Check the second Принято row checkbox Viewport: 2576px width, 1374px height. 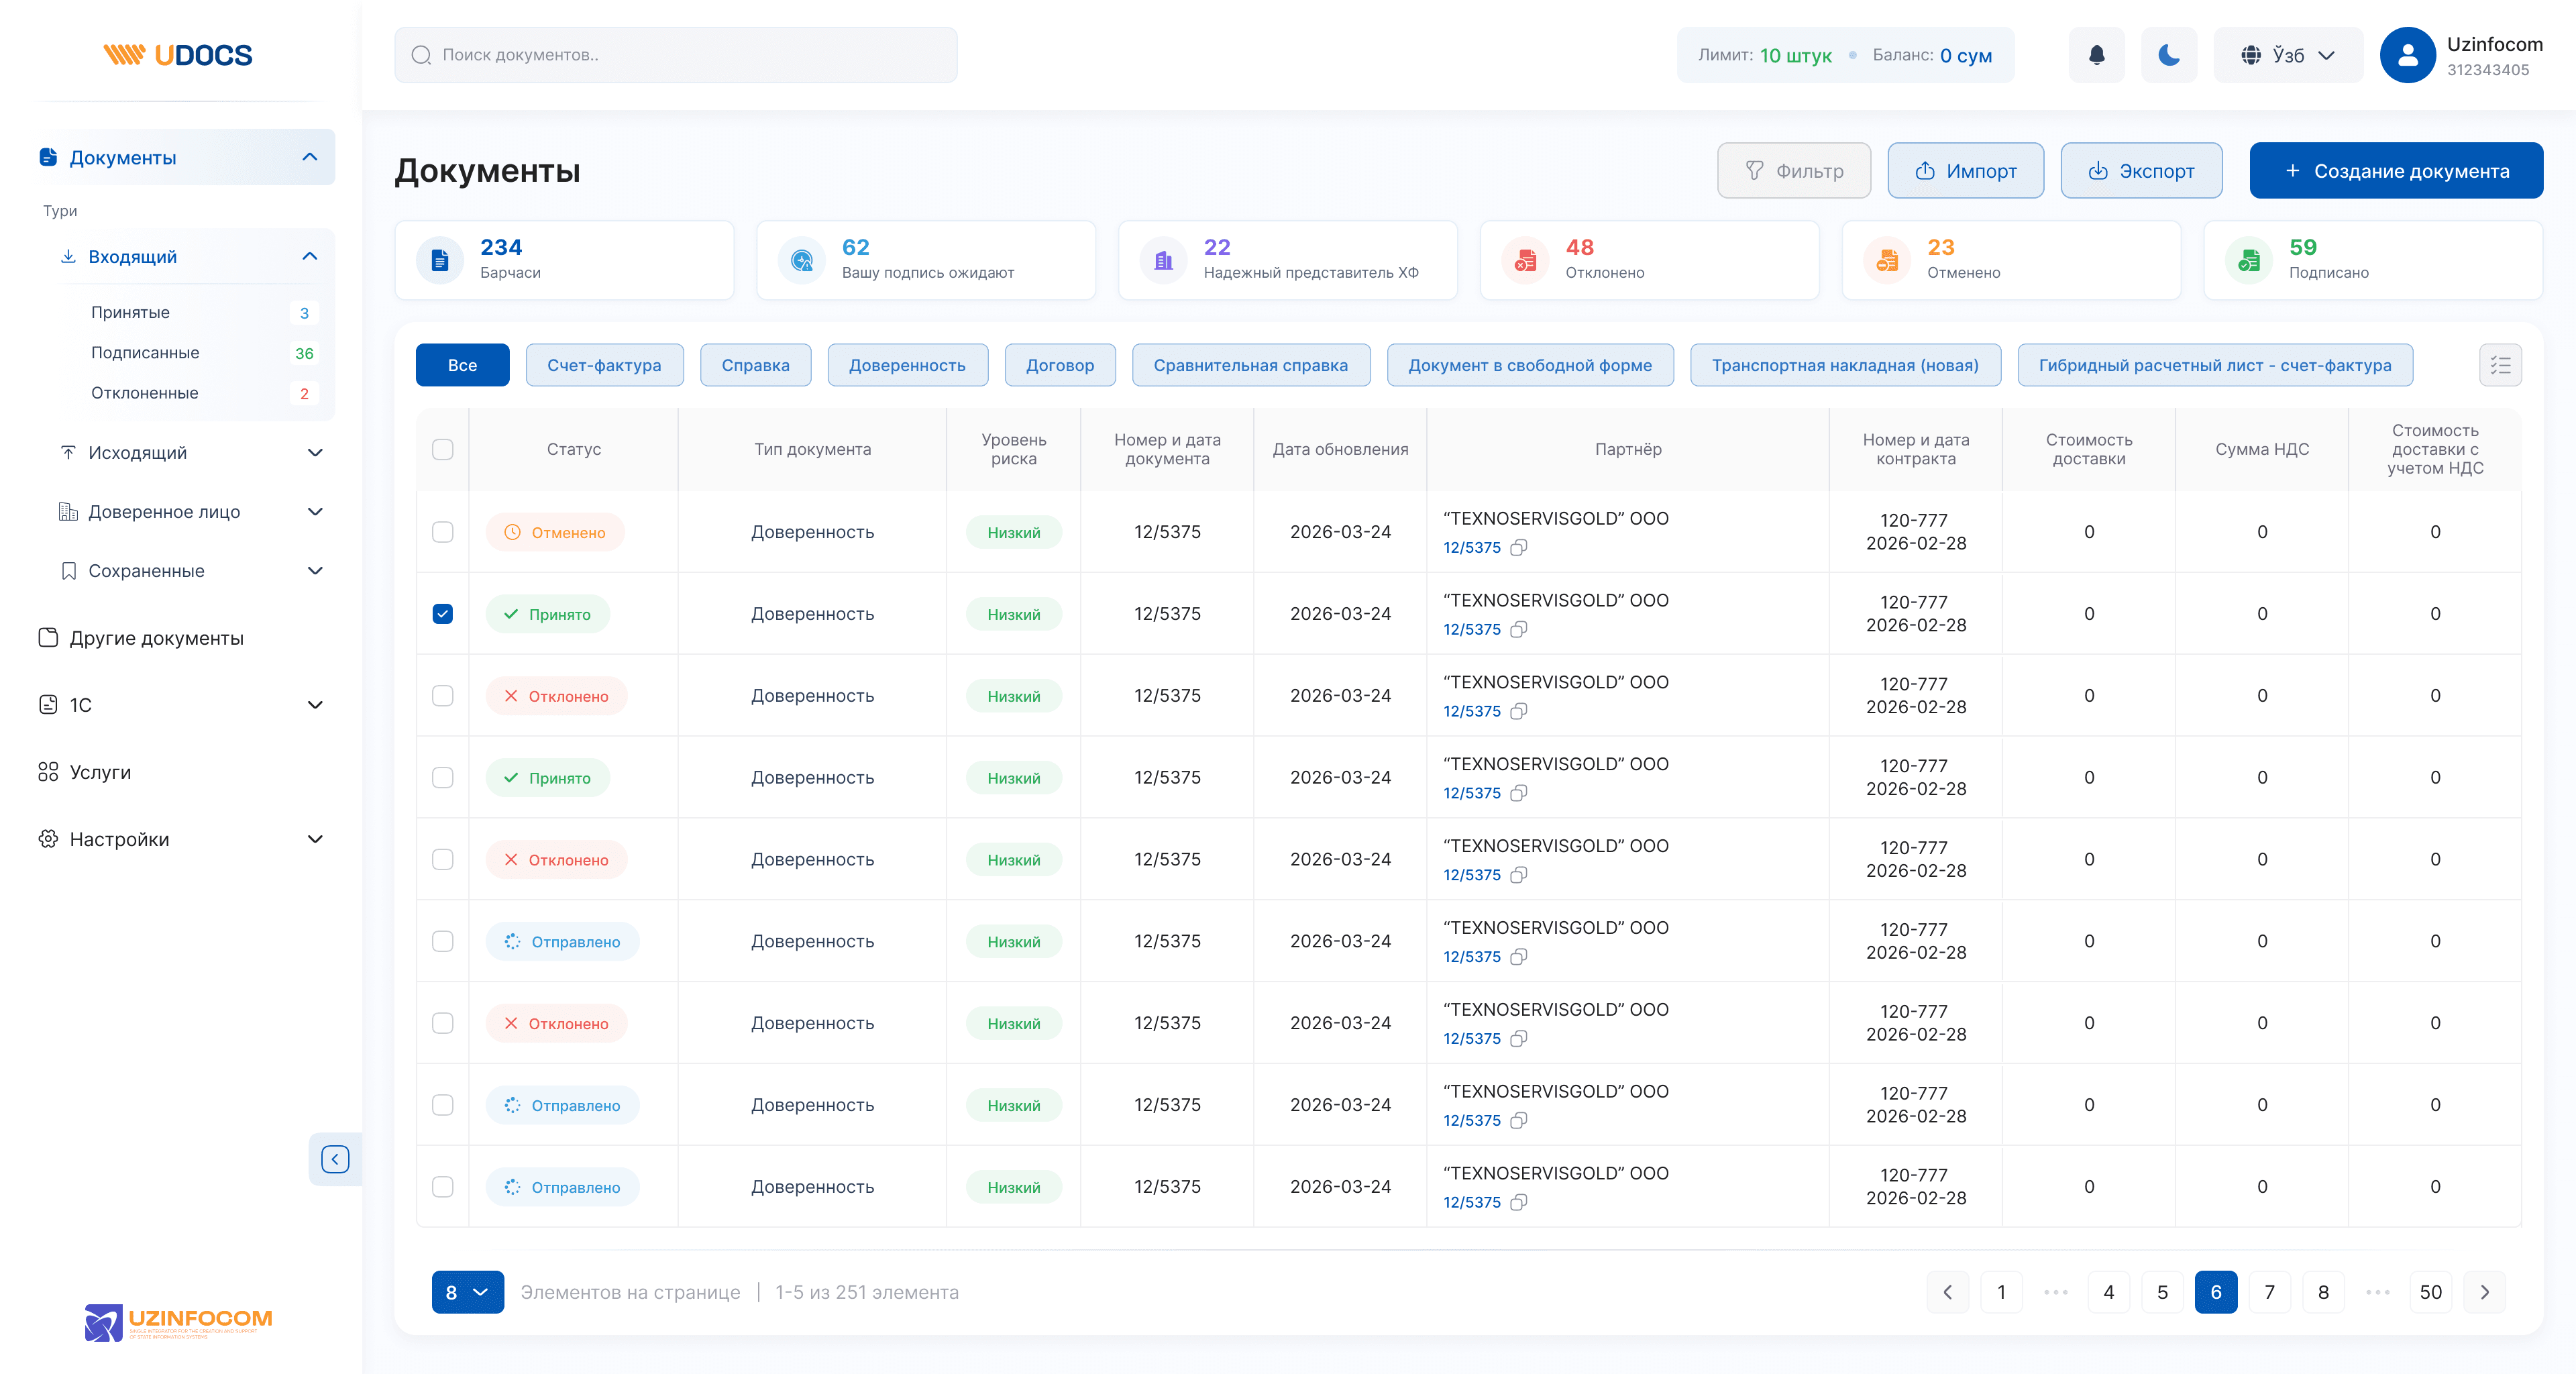click(442, 778)
